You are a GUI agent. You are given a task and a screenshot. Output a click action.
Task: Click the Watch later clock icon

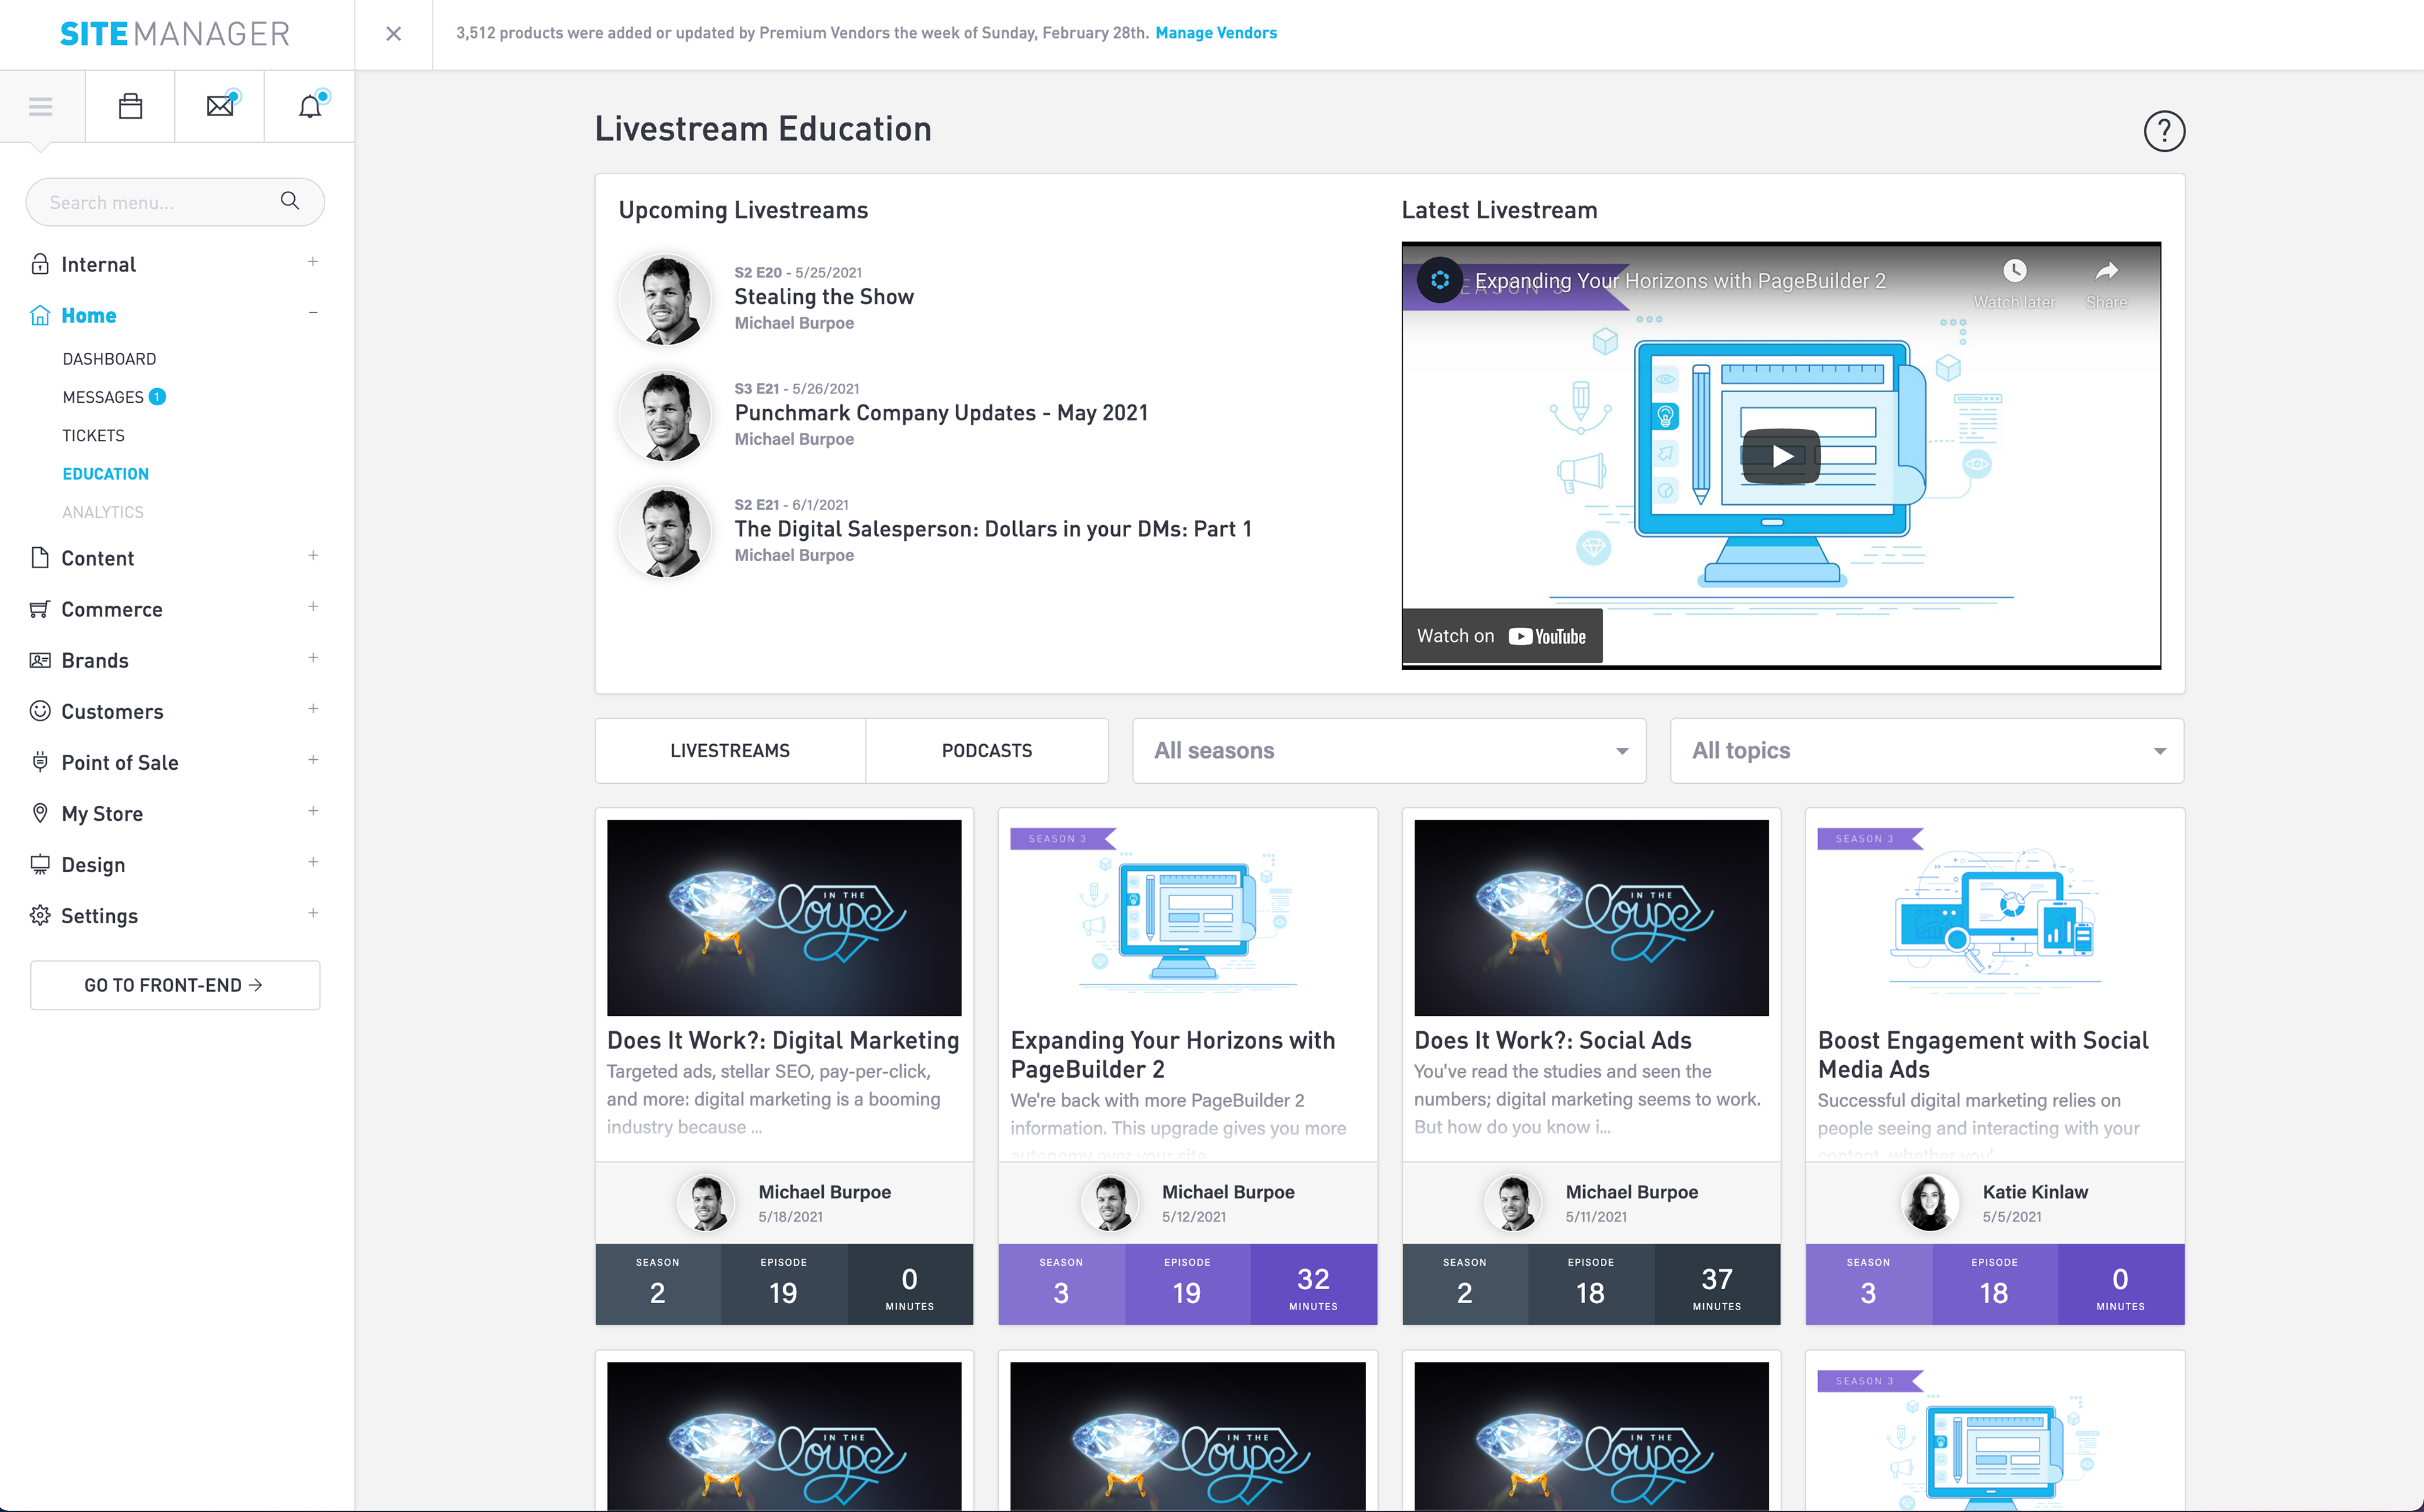[2014, 271]
